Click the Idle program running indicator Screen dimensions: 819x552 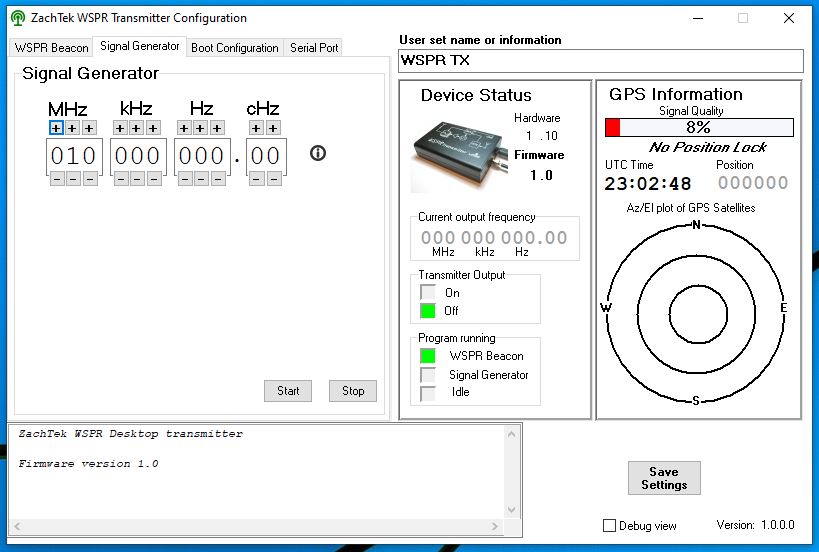pos(428,393)
